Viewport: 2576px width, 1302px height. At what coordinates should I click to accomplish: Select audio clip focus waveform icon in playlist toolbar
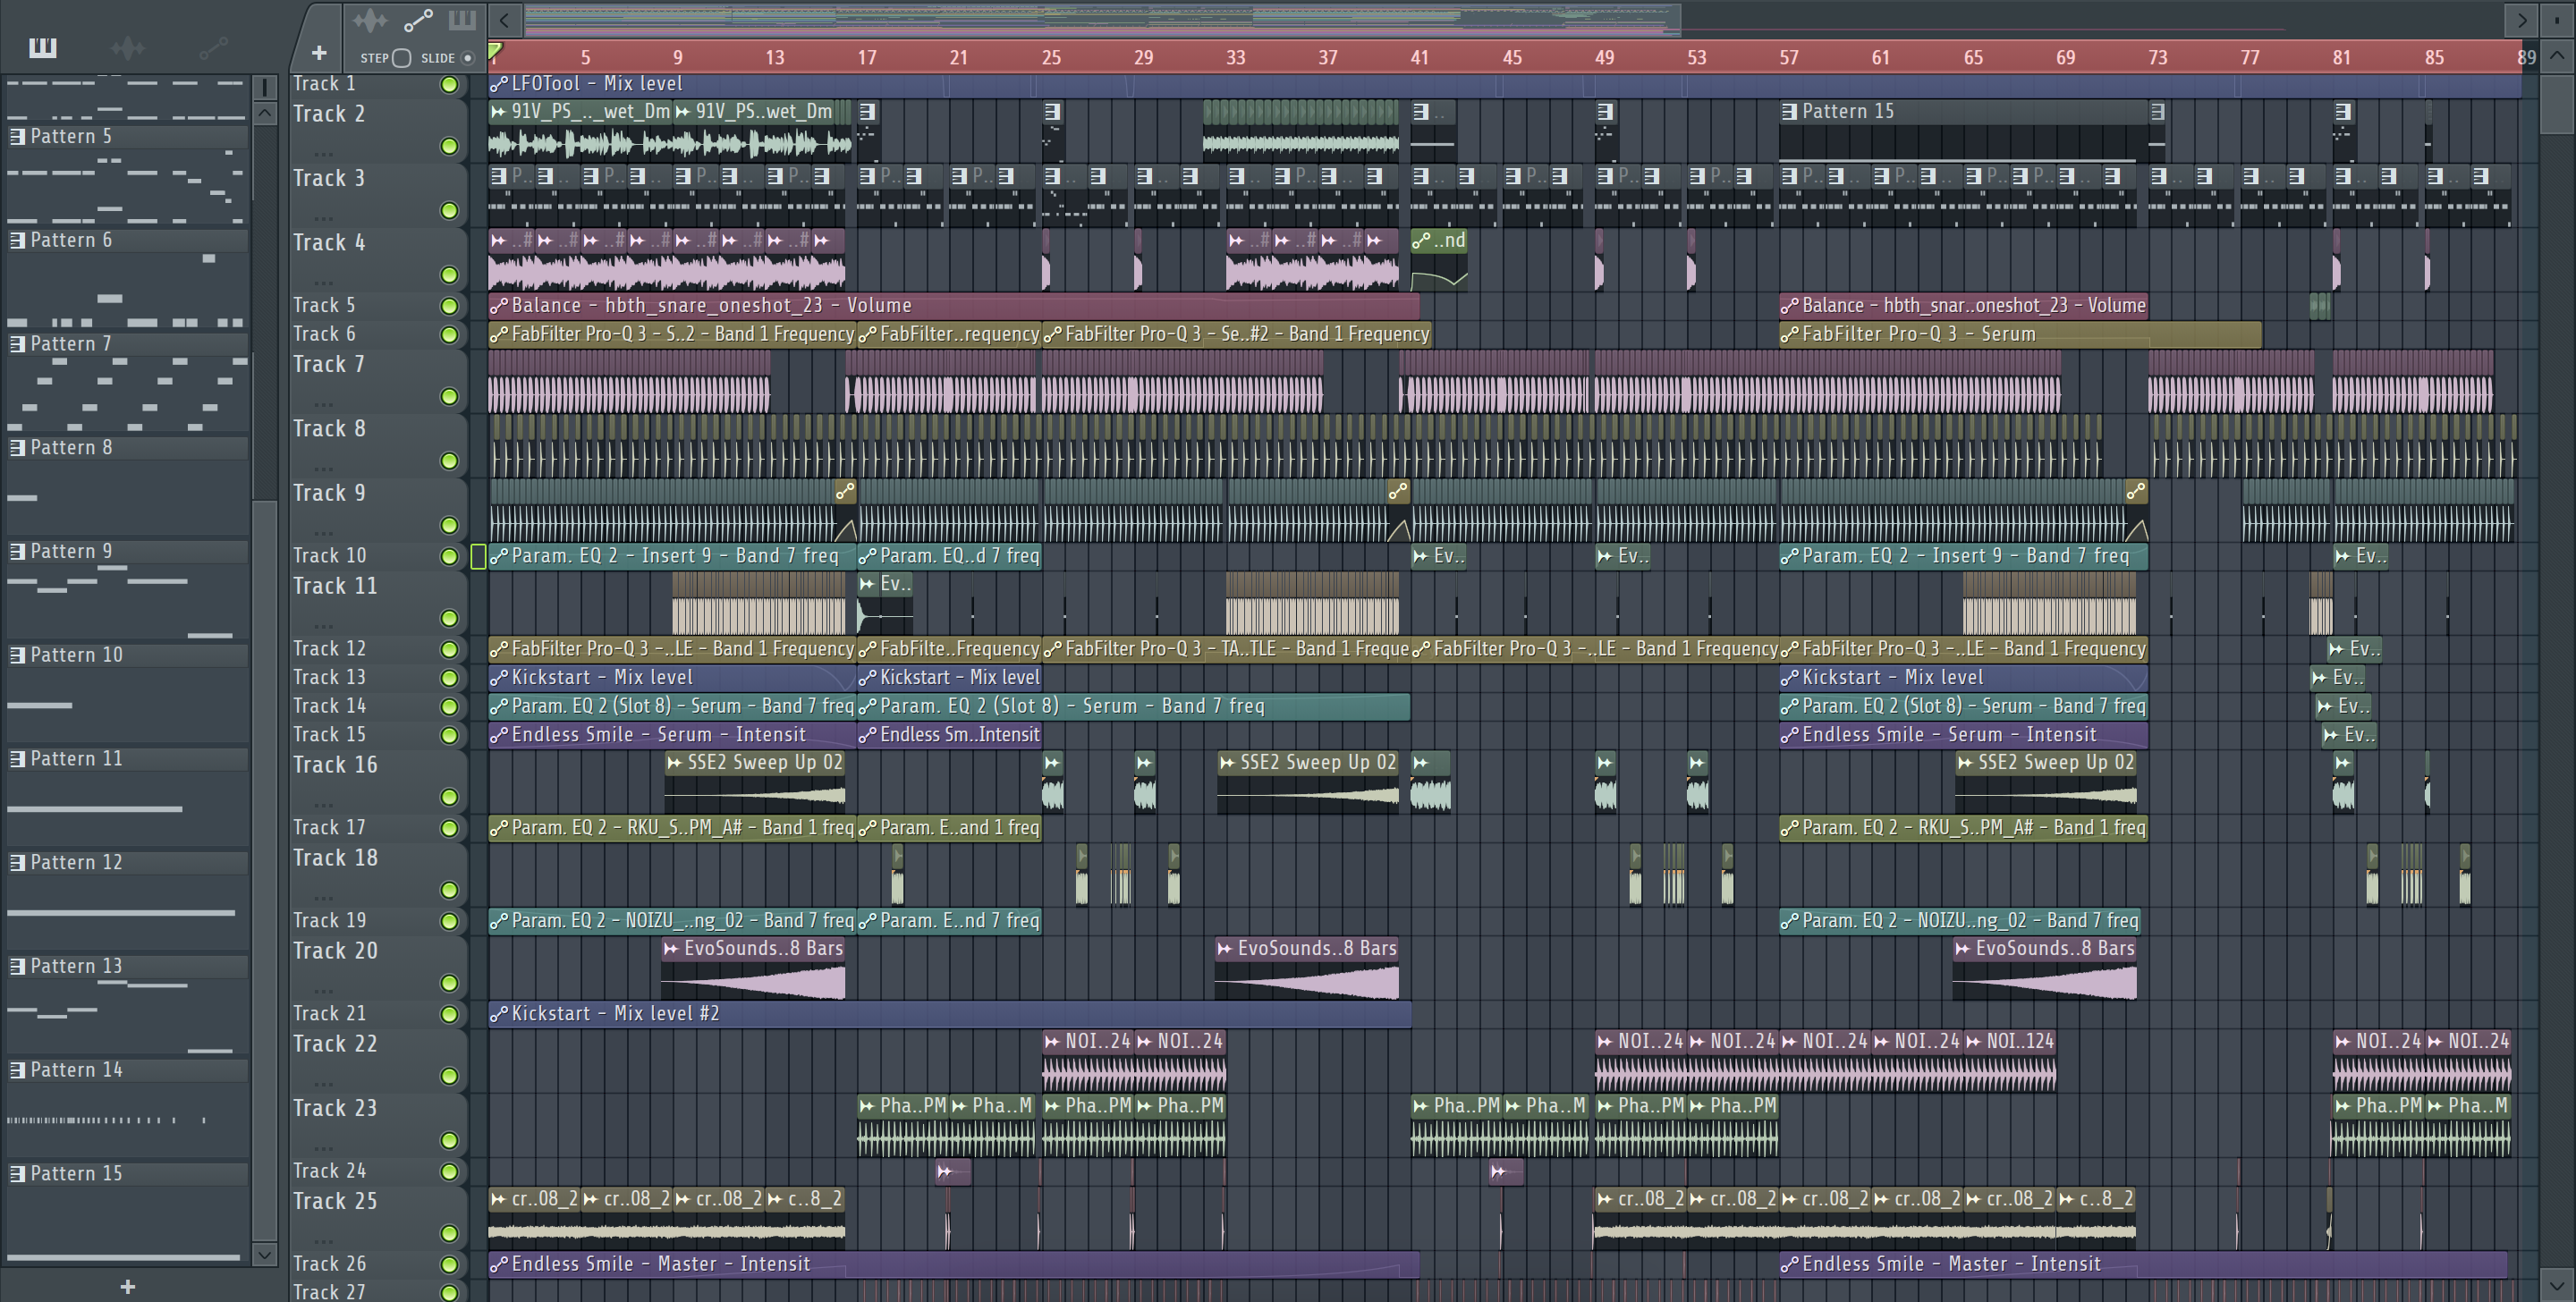coord(369,20)
